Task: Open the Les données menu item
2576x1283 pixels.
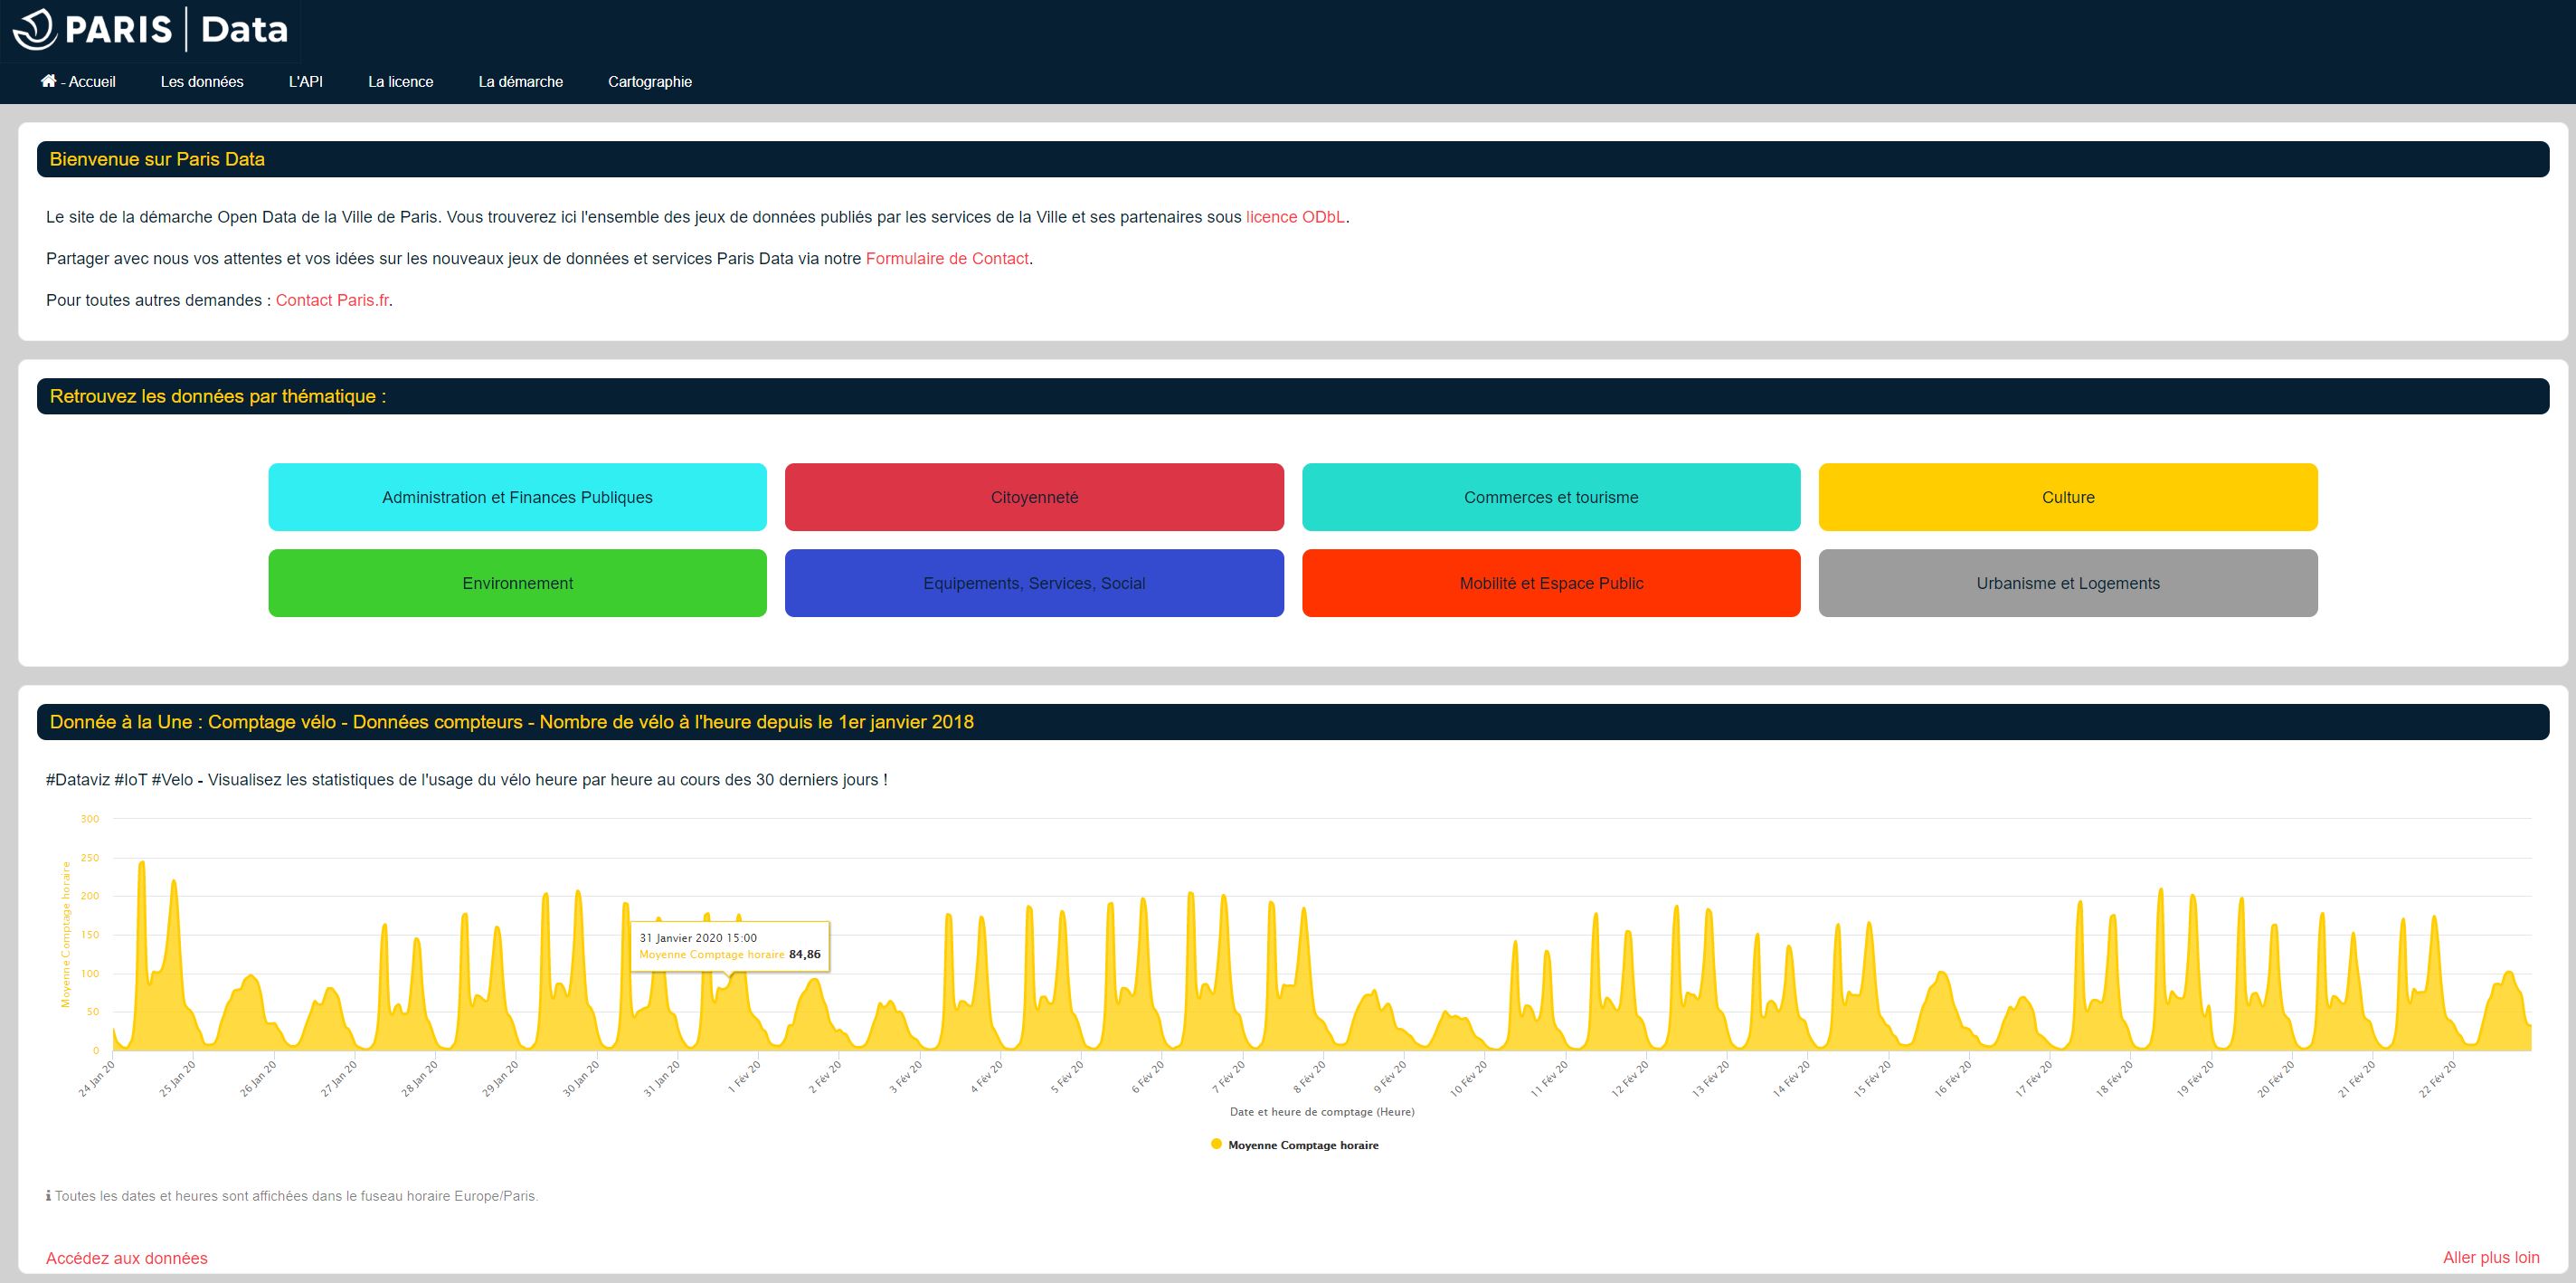Action: click(x=202, y=82)
